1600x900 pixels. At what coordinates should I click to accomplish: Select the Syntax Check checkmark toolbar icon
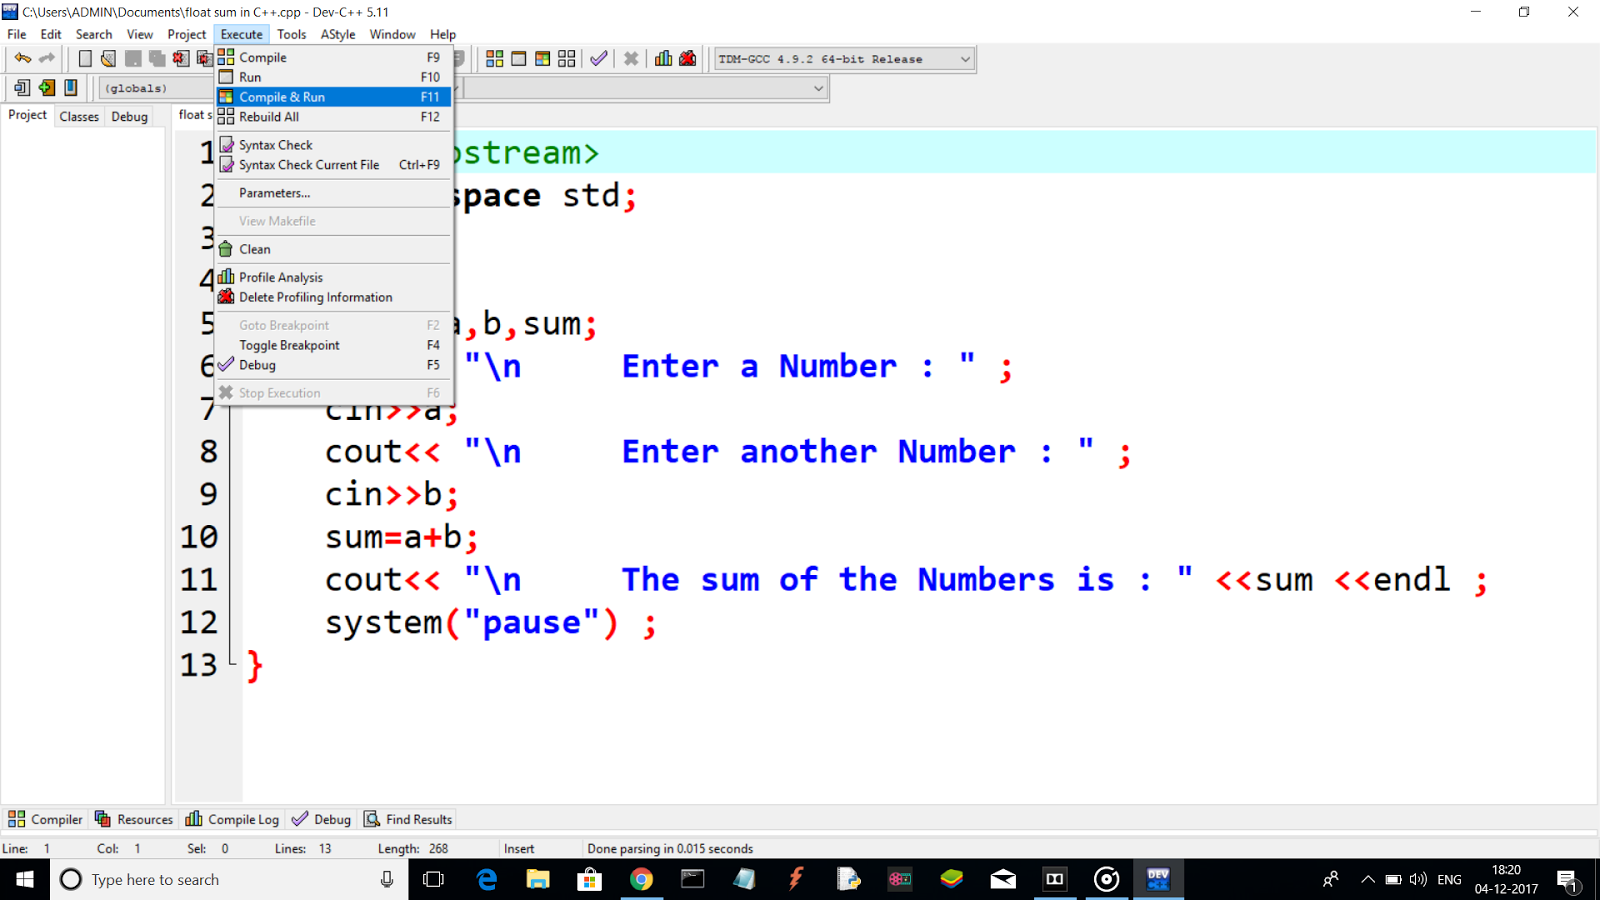(x=598, y=58)
